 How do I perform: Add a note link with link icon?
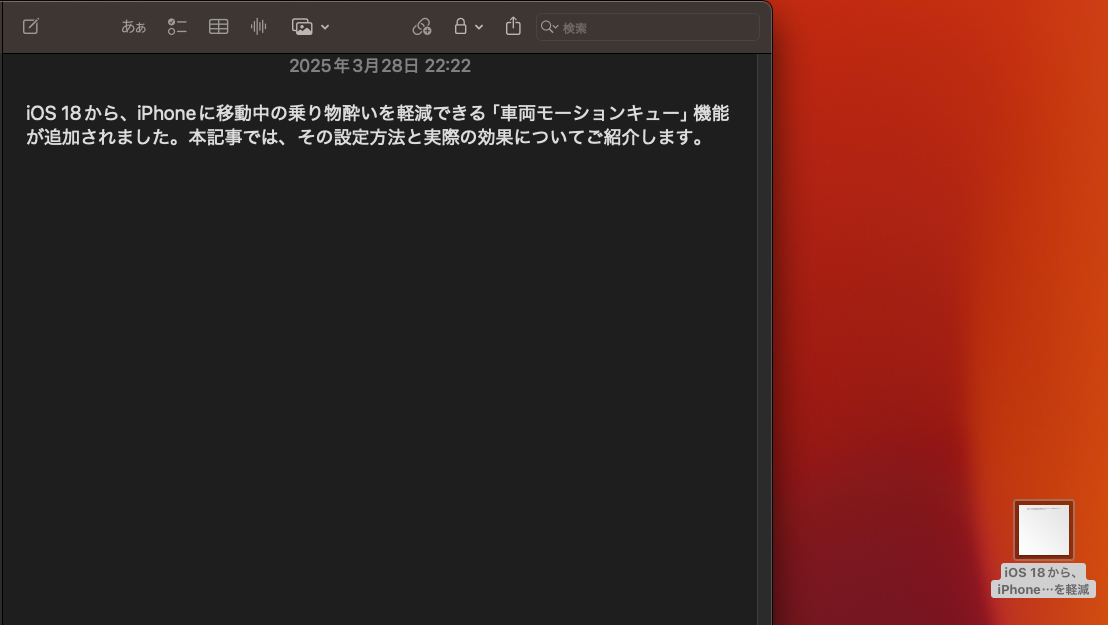pyautogui.click(x=422, y=27)
